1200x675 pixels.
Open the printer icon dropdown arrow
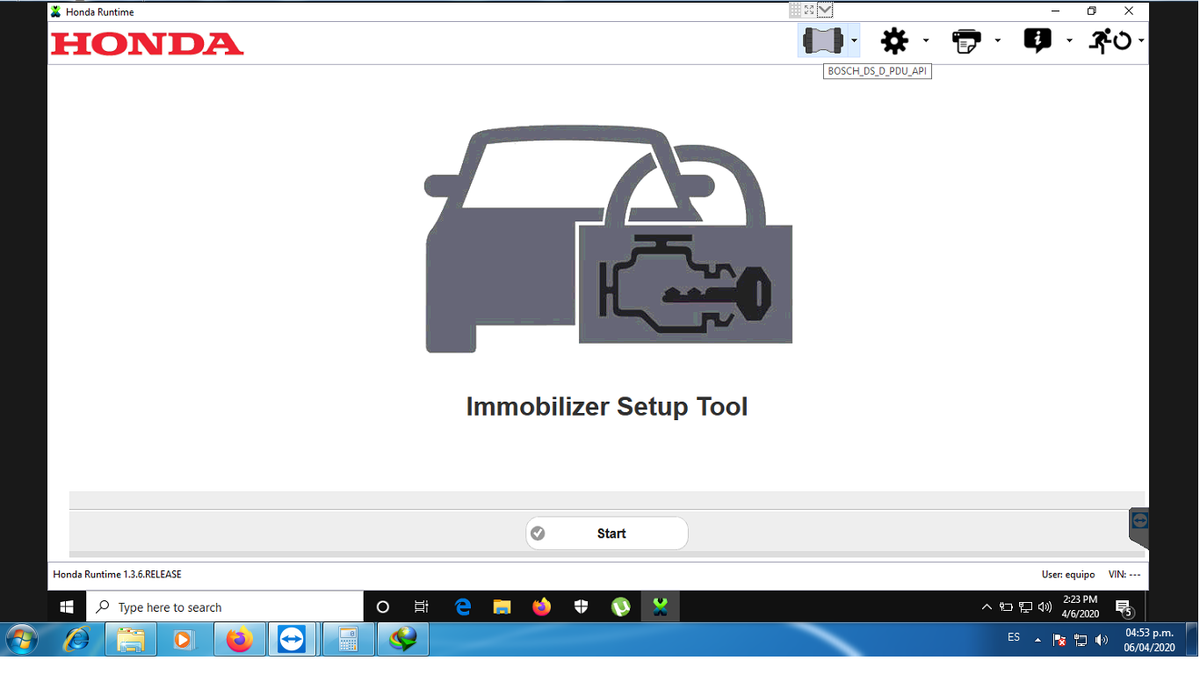tap(998, 42)
